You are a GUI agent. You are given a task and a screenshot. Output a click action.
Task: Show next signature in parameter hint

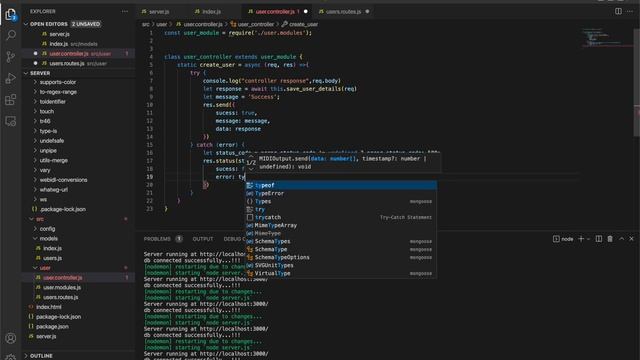pos(251,169)
